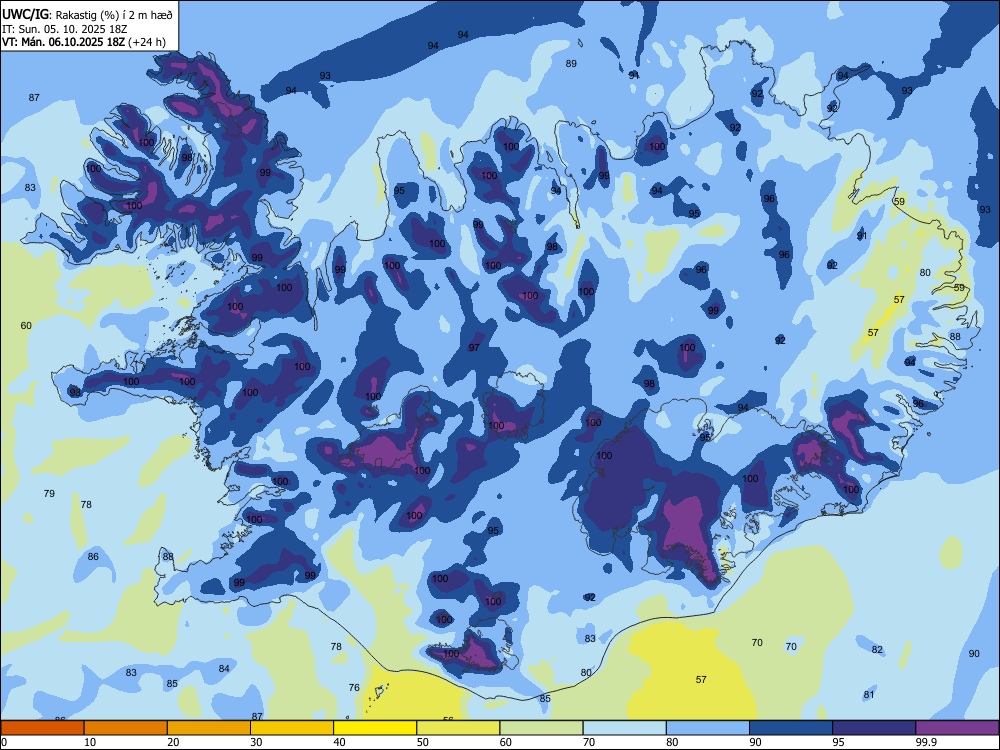Click the 'UWC/IG: Rakastig (%) í 2 m hæð' title
The width and height of the screenshot is (1000, 750).
(x=87, y=15)
